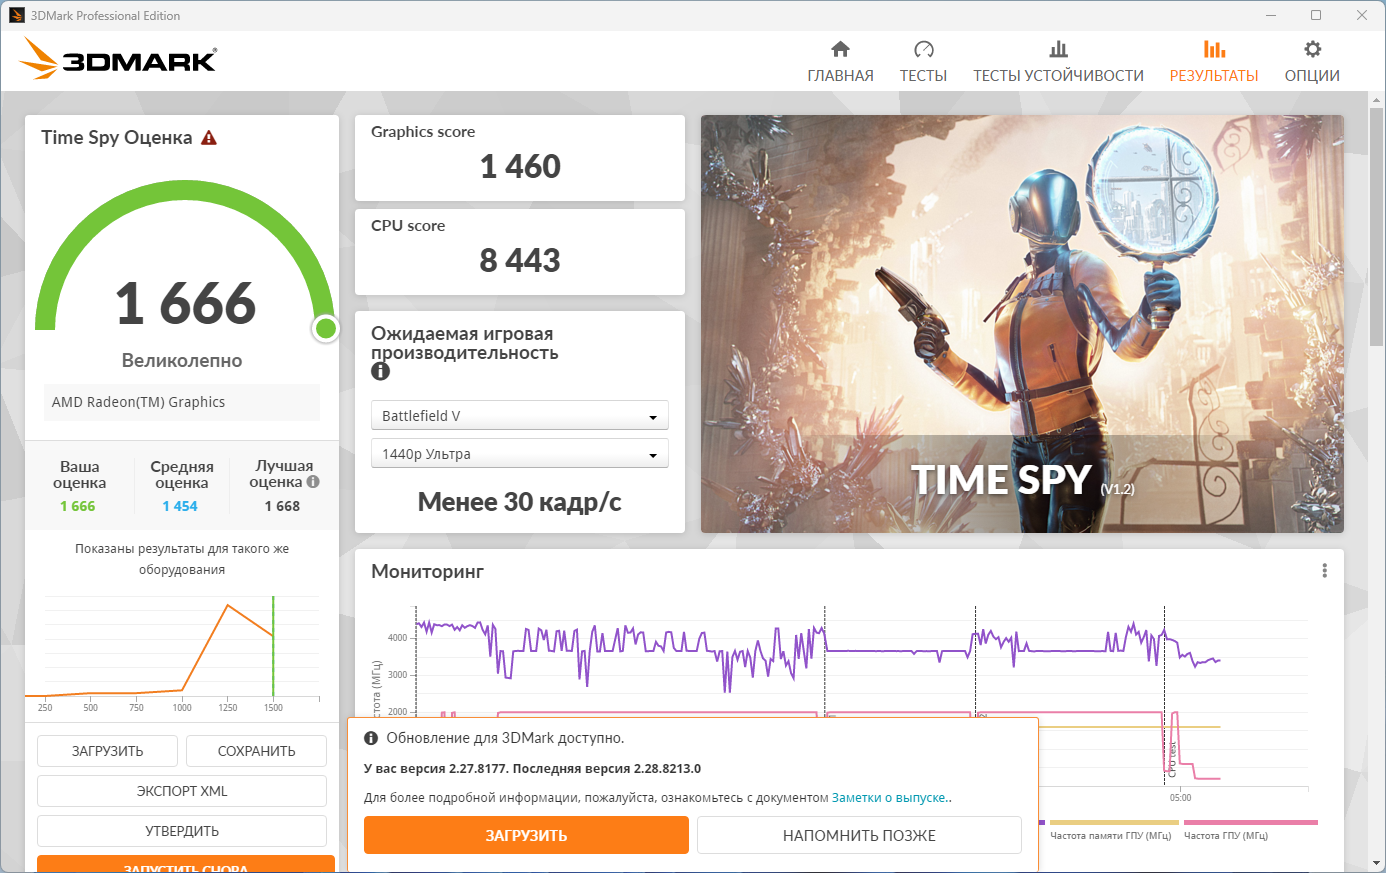Click the CPU score value 8 443
Image resolution: width=1386 pixels, height=873 pixels.
[520, 260]
